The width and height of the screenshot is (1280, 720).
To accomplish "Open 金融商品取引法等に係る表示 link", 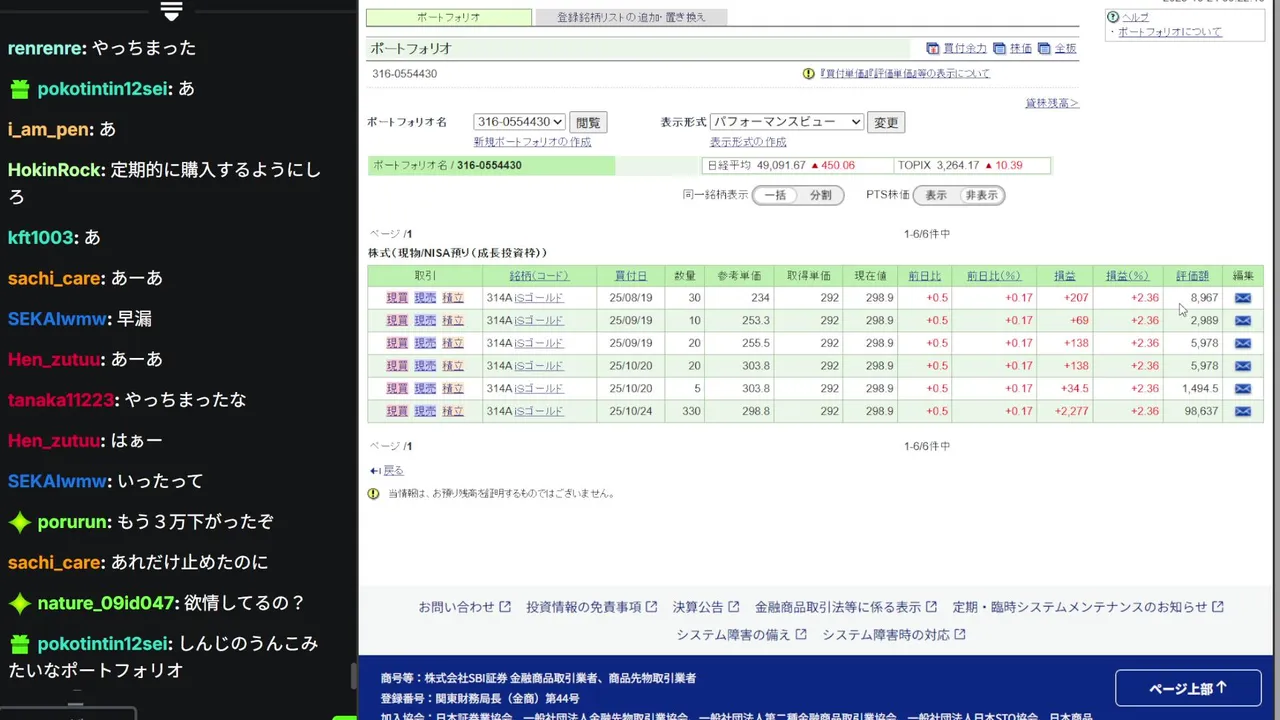I will tap(838, 607).
